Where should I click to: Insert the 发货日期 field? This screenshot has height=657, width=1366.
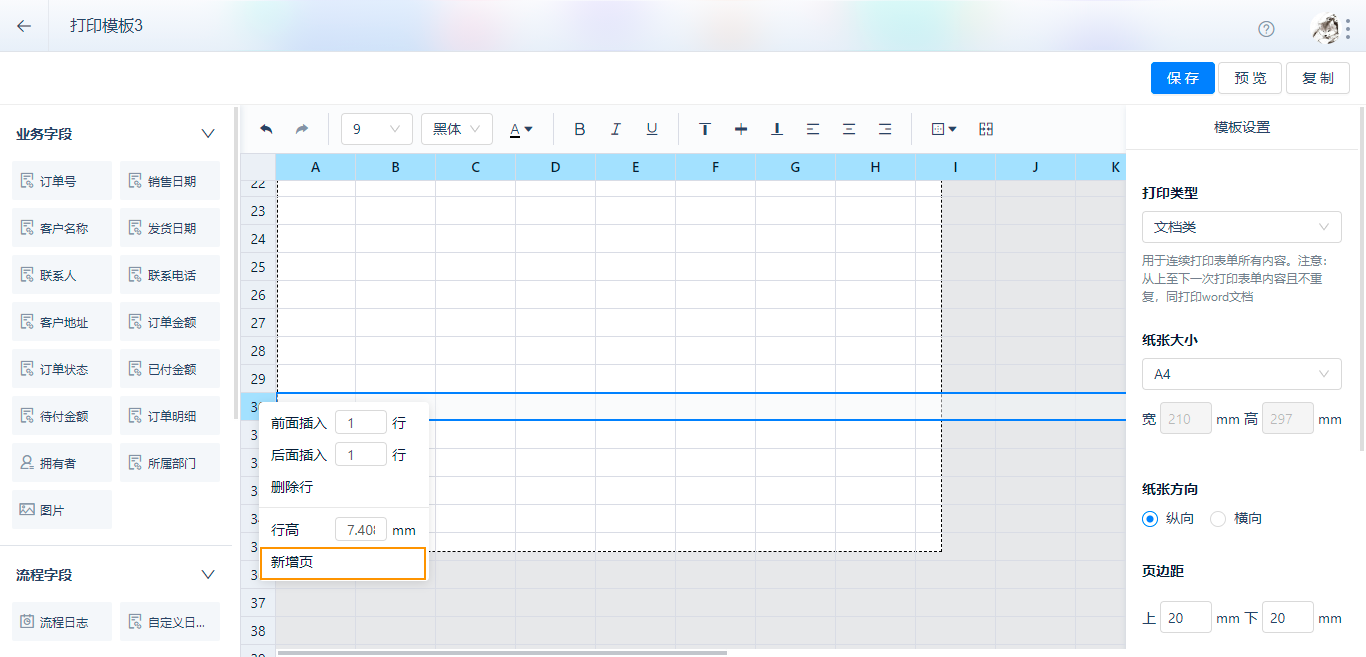pyautogui.click(x=170, y=228)
